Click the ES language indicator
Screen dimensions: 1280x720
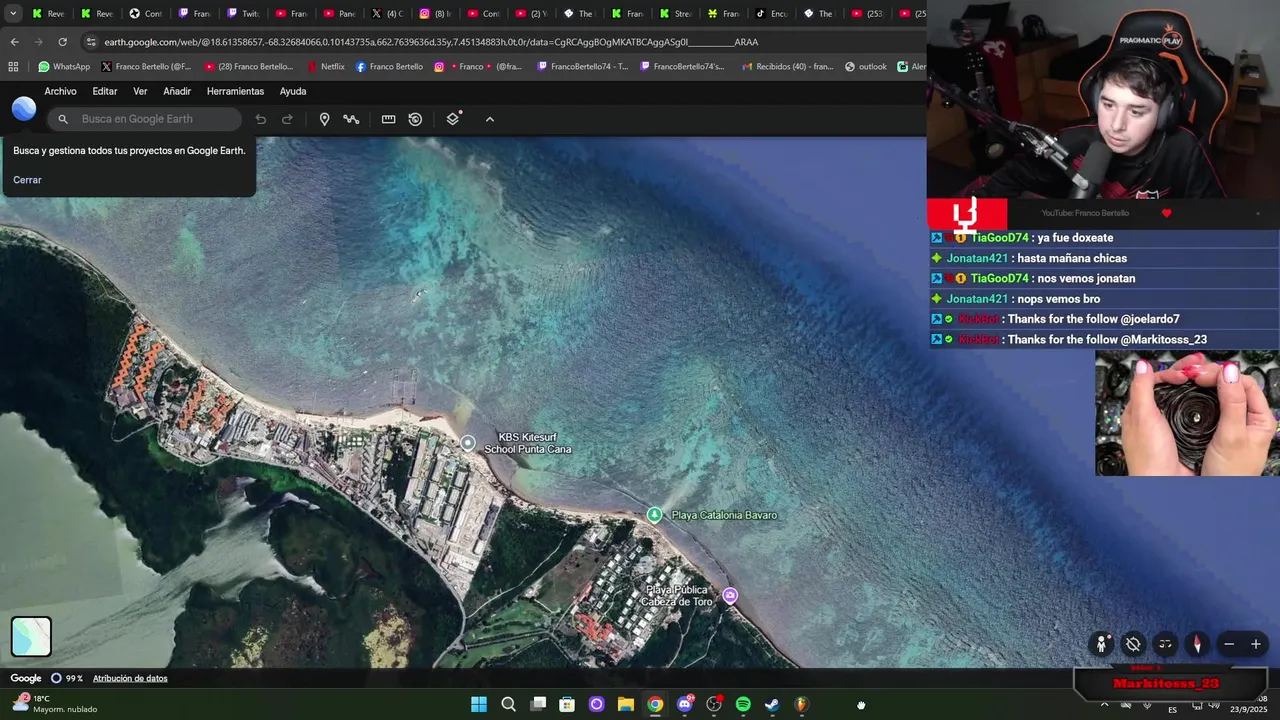[1172, 709]
